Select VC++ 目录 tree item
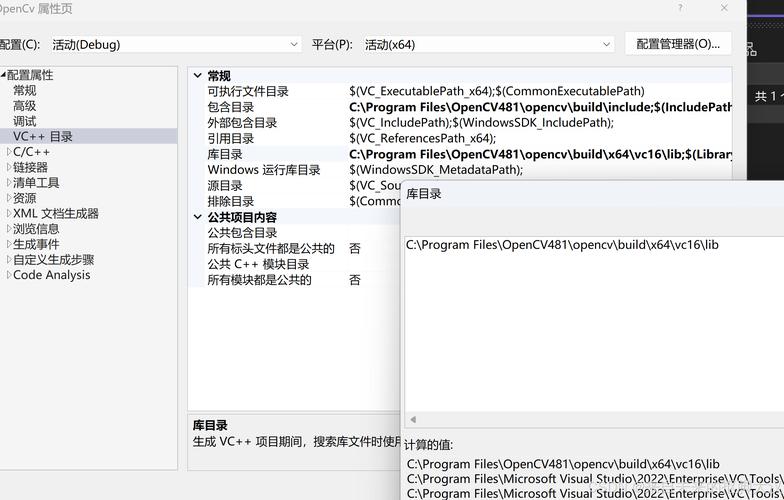 pos(43,136)
